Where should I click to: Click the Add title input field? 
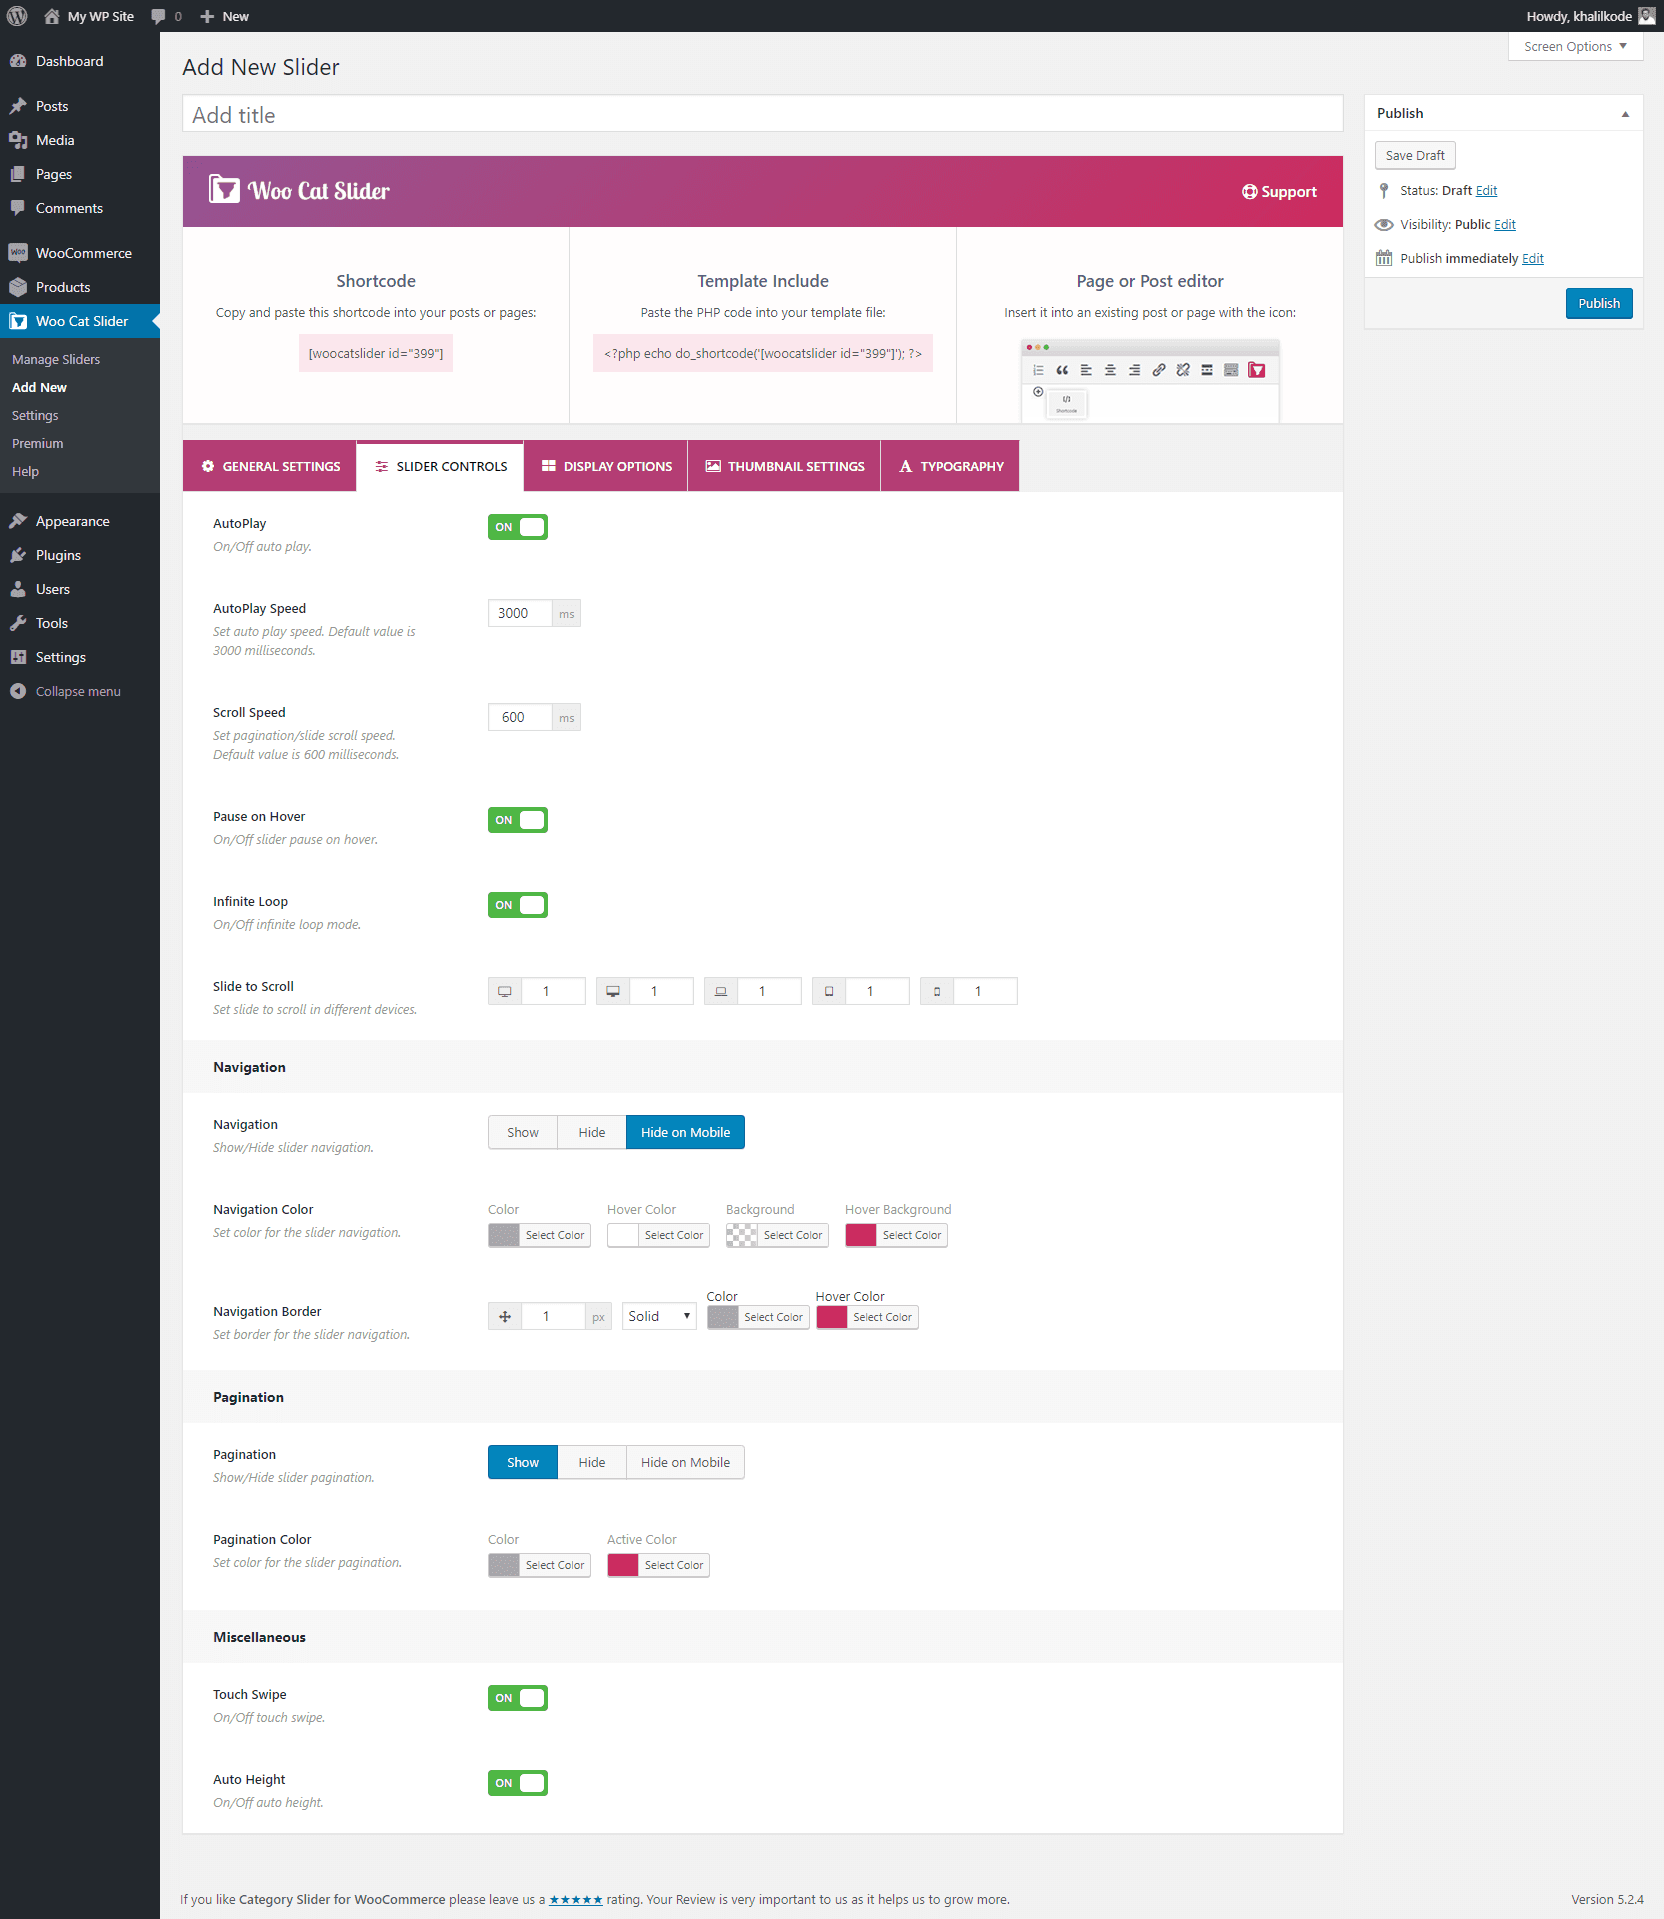click(762, 115)
